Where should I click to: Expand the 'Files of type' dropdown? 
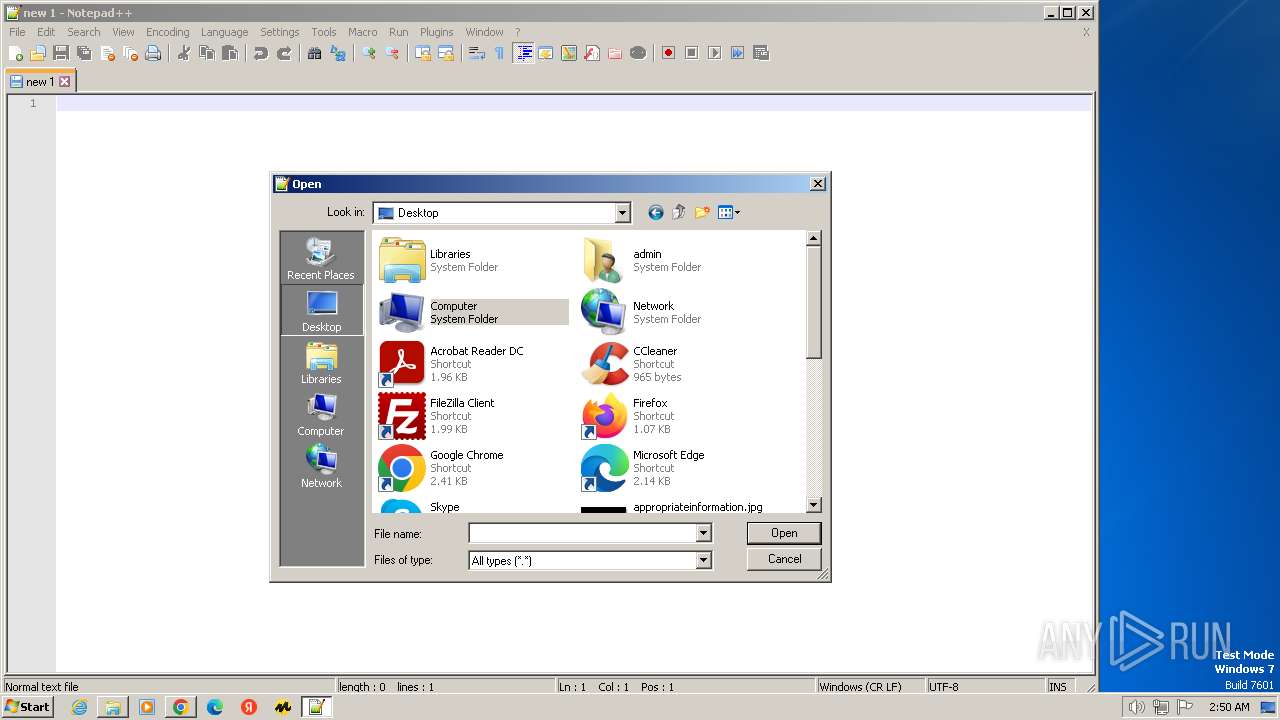click(x=703, y=560)
